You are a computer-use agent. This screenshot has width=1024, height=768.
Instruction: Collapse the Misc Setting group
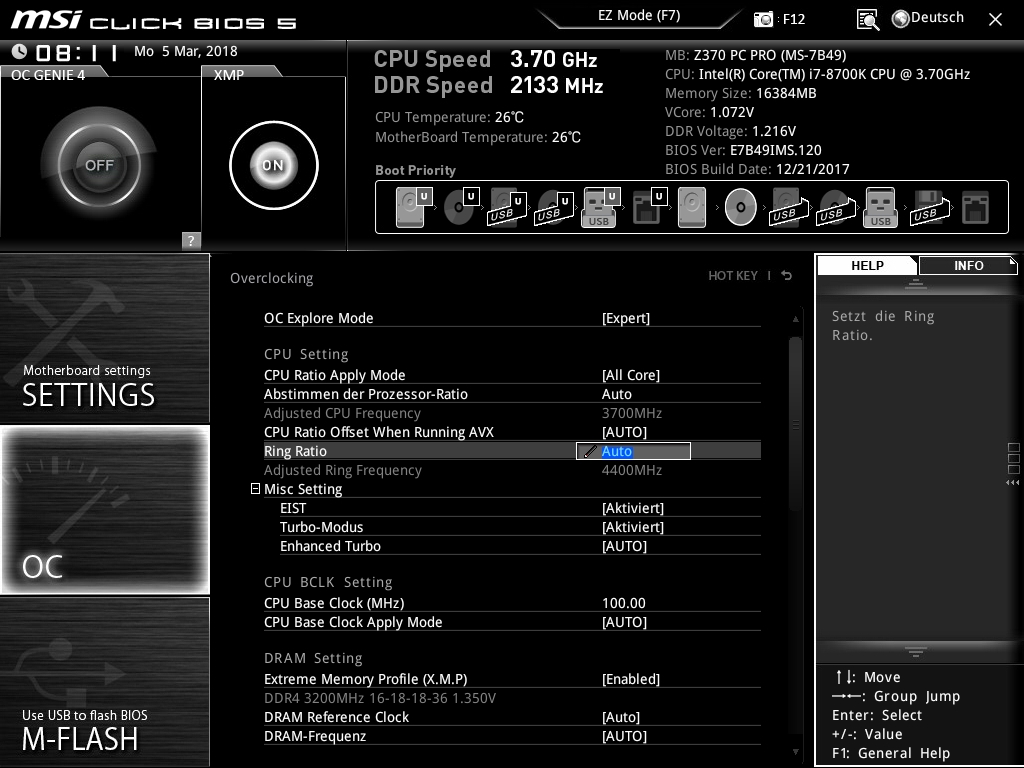[255, 488]
